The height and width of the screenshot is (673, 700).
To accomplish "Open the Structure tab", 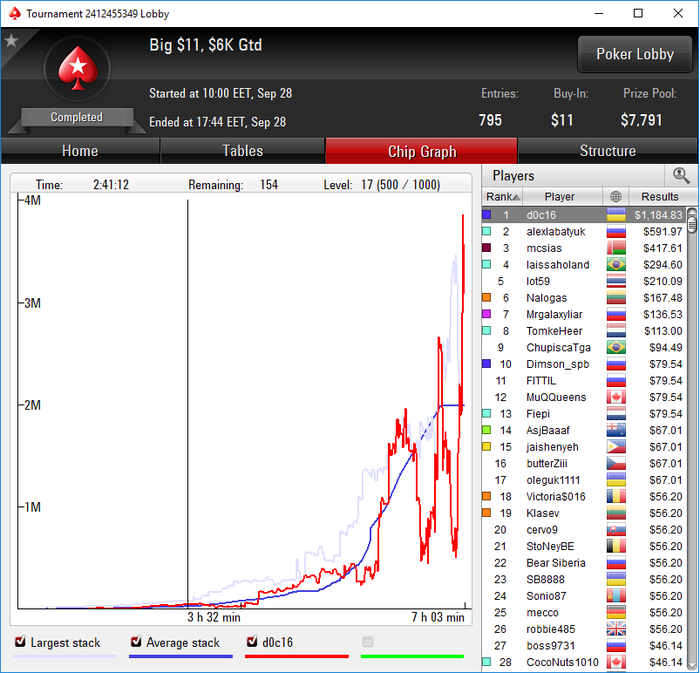I will pyautogui.click(x=608, y=151).
